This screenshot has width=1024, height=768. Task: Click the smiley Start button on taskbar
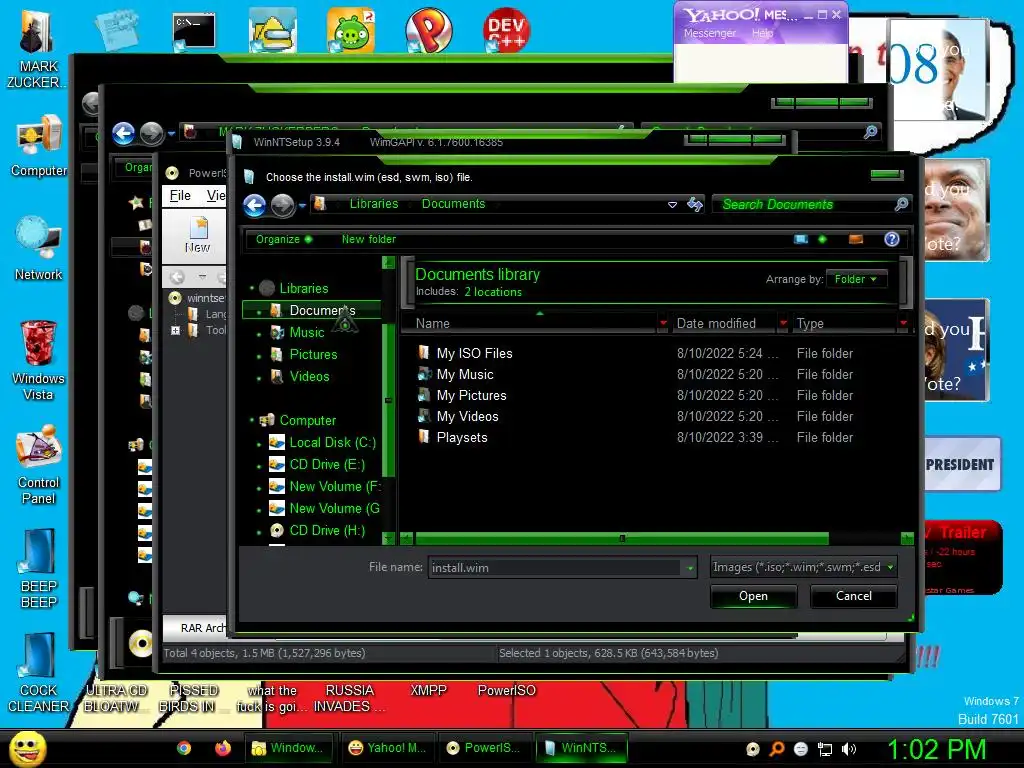(27, 748)
